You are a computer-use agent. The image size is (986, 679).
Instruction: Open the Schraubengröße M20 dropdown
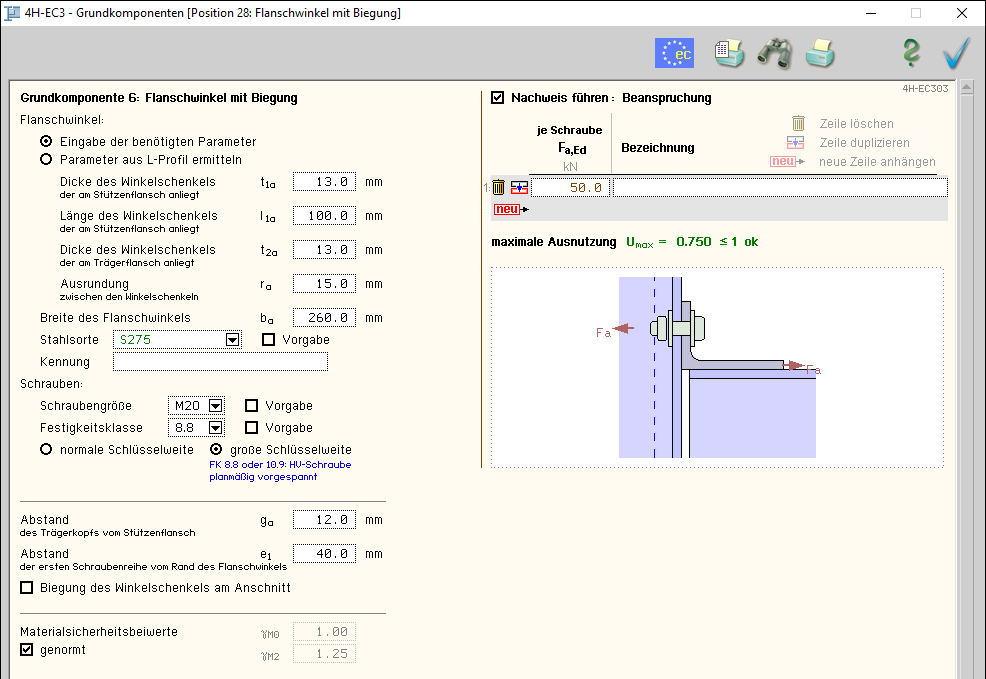coord(216,406)
